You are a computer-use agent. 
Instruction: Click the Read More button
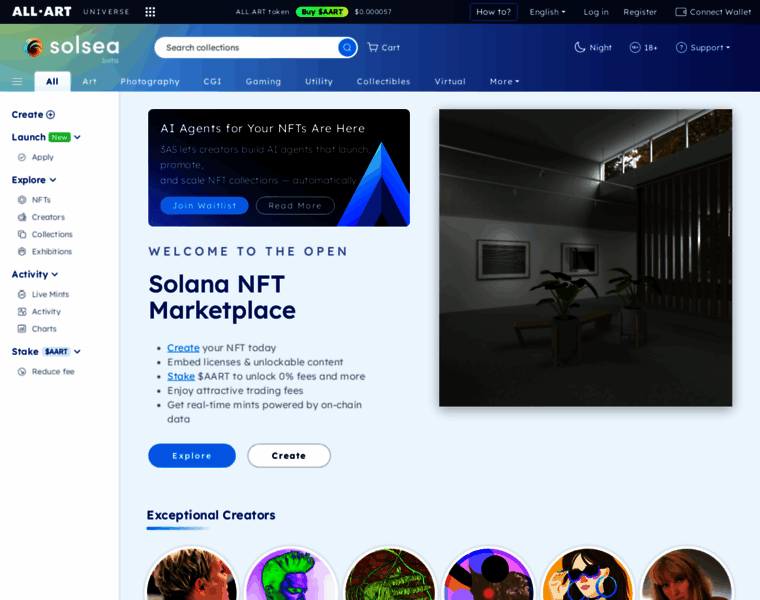click(x=295, y=205)
